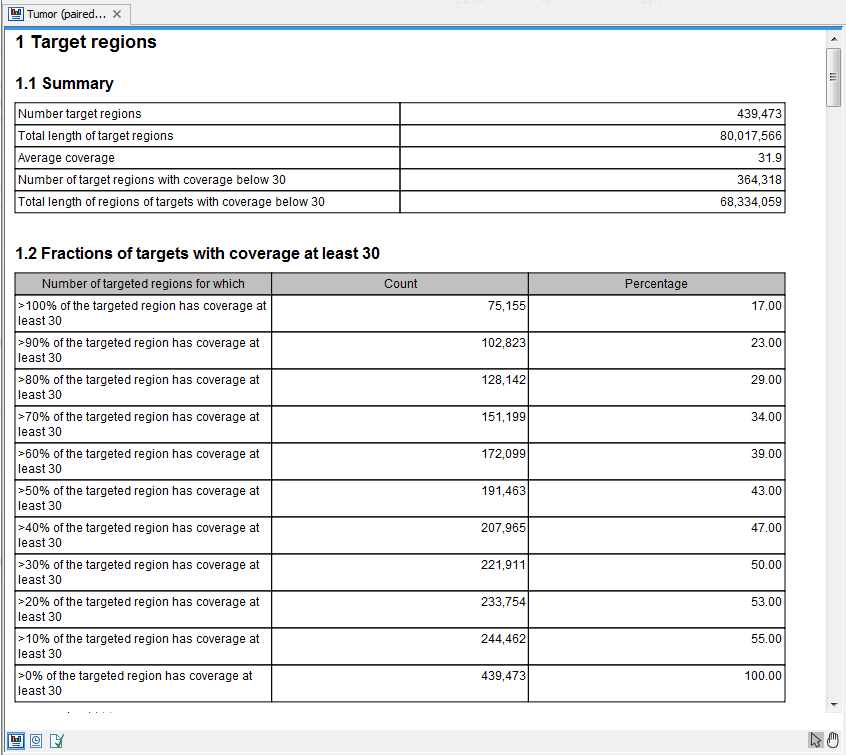
Task: Select the Show Report view icon
Action: coord(15,740)
